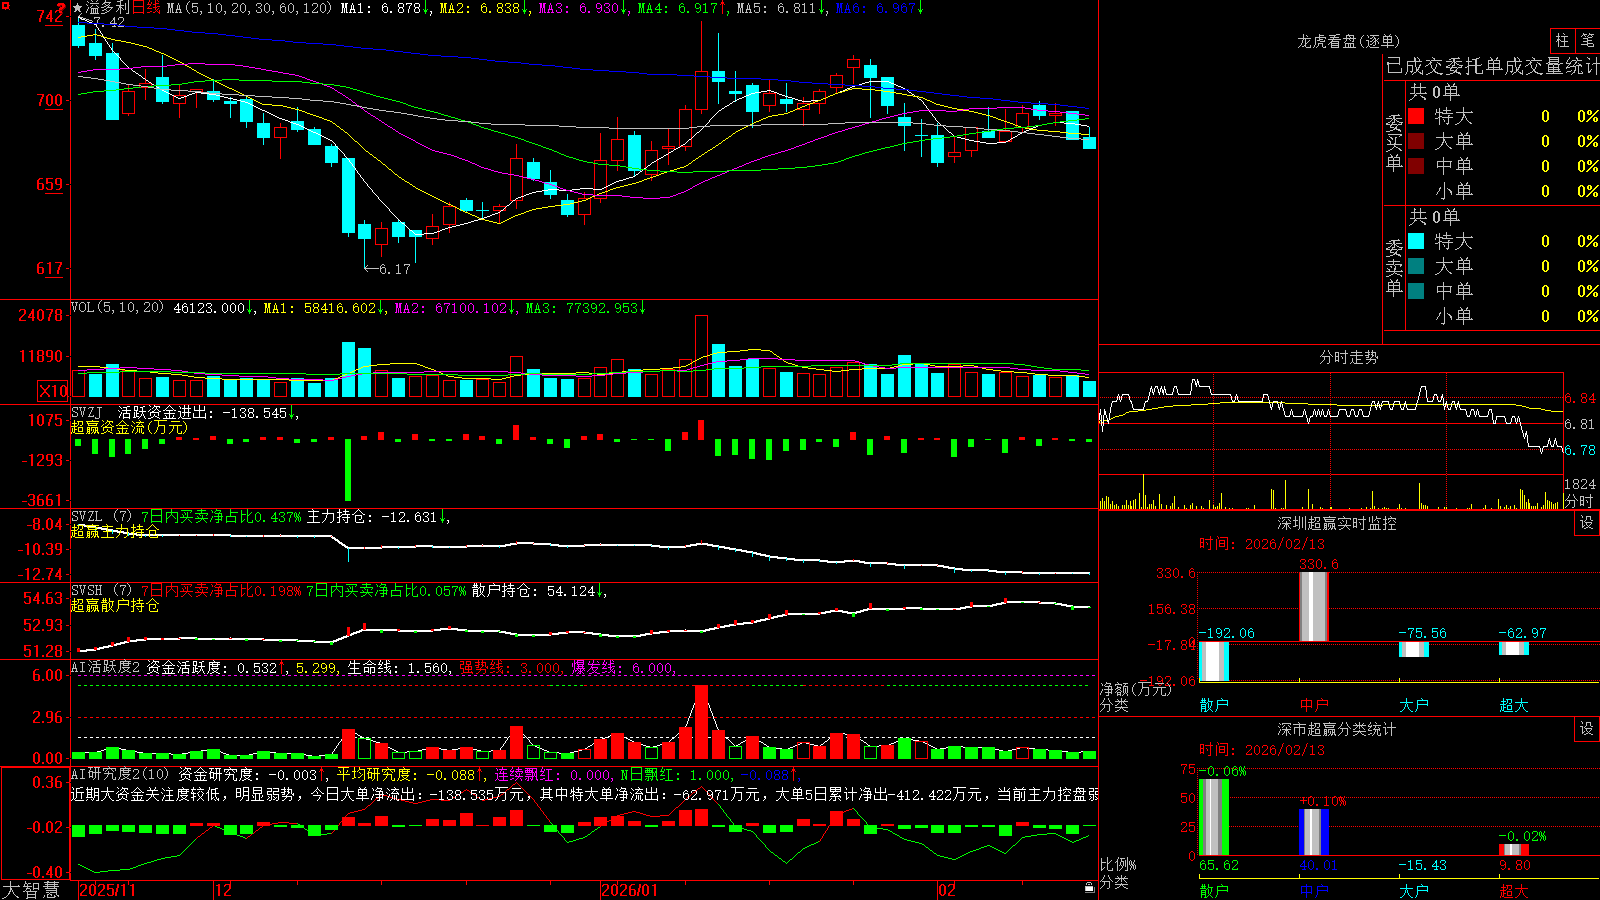Click the 65.62 散户 proportion bar
This screenshot has width=1600, height=900.
coord(1214,817)
